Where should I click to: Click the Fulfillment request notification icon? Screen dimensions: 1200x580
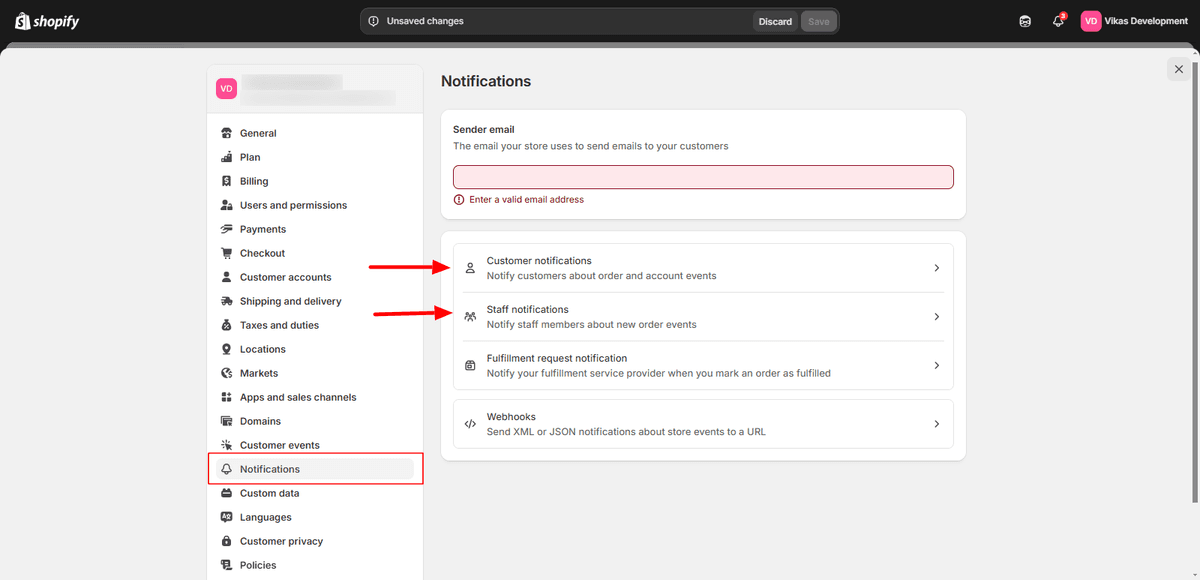(x=470, y=366)
